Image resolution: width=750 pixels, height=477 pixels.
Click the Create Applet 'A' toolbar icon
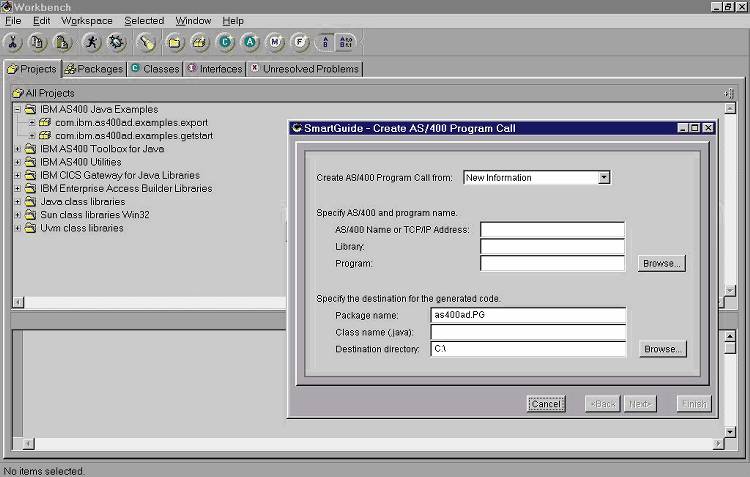[x=250, y=43]
